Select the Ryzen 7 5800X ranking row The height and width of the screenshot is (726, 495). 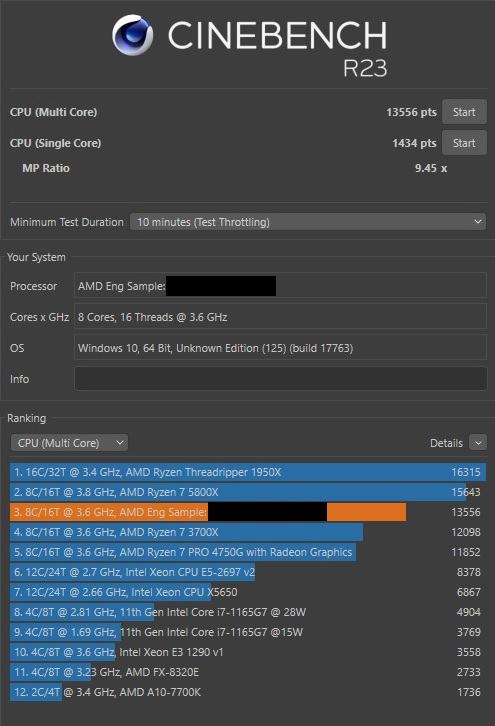click(248, 492)
